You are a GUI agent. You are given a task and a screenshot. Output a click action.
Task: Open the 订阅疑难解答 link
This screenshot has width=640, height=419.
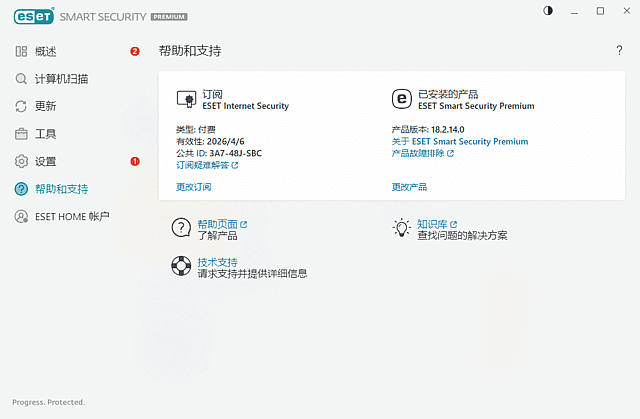tap(202, 165)
